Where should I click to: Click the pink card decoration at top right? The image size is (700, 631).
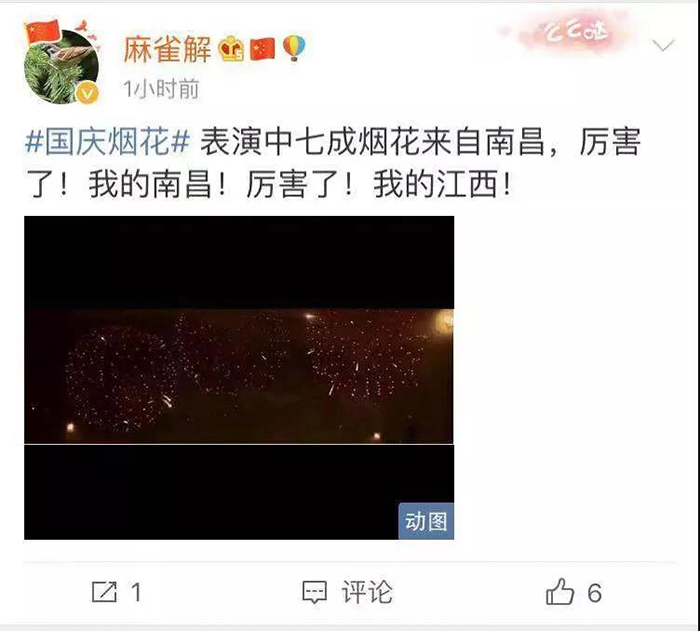pyautogui.click(x=574, y=33)
